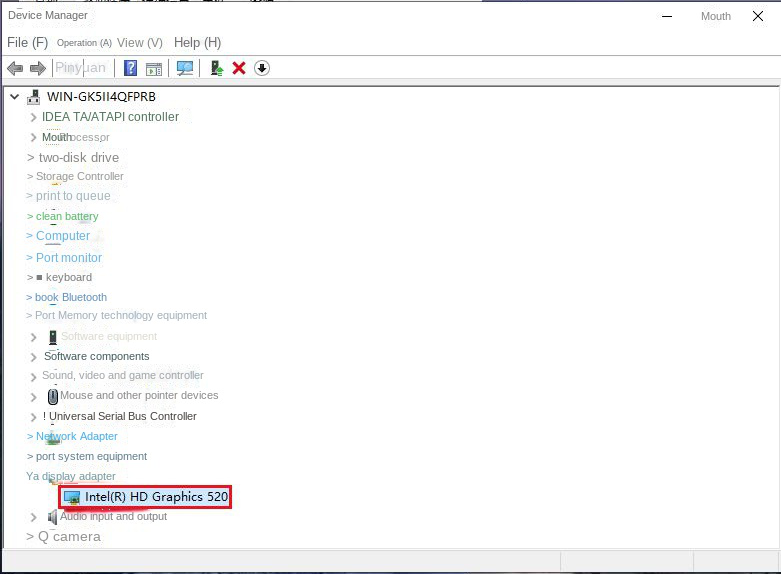Click the red X uninstall device icon
781x574 pixels.
pos(239,68)
